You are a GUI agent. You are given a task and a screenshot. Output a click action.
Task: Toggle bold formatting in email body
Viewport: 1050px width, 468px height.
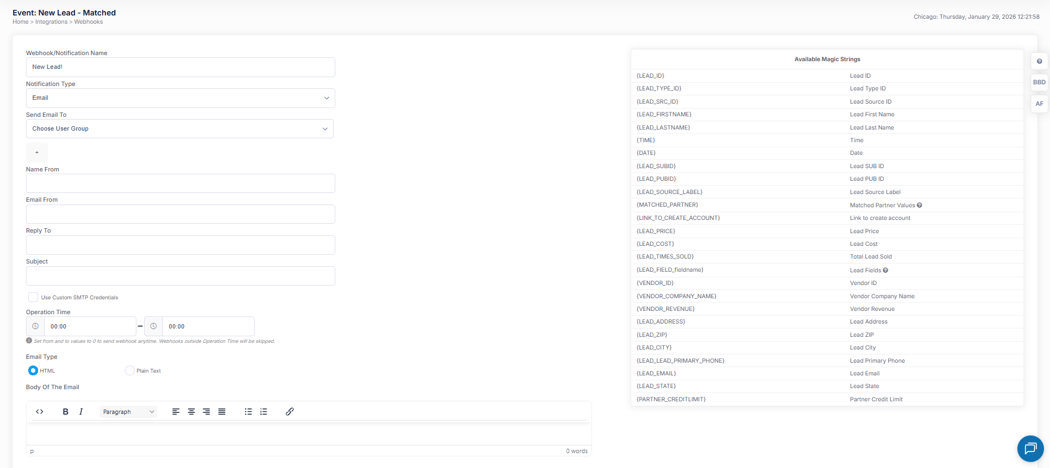(x=66, y=412)
